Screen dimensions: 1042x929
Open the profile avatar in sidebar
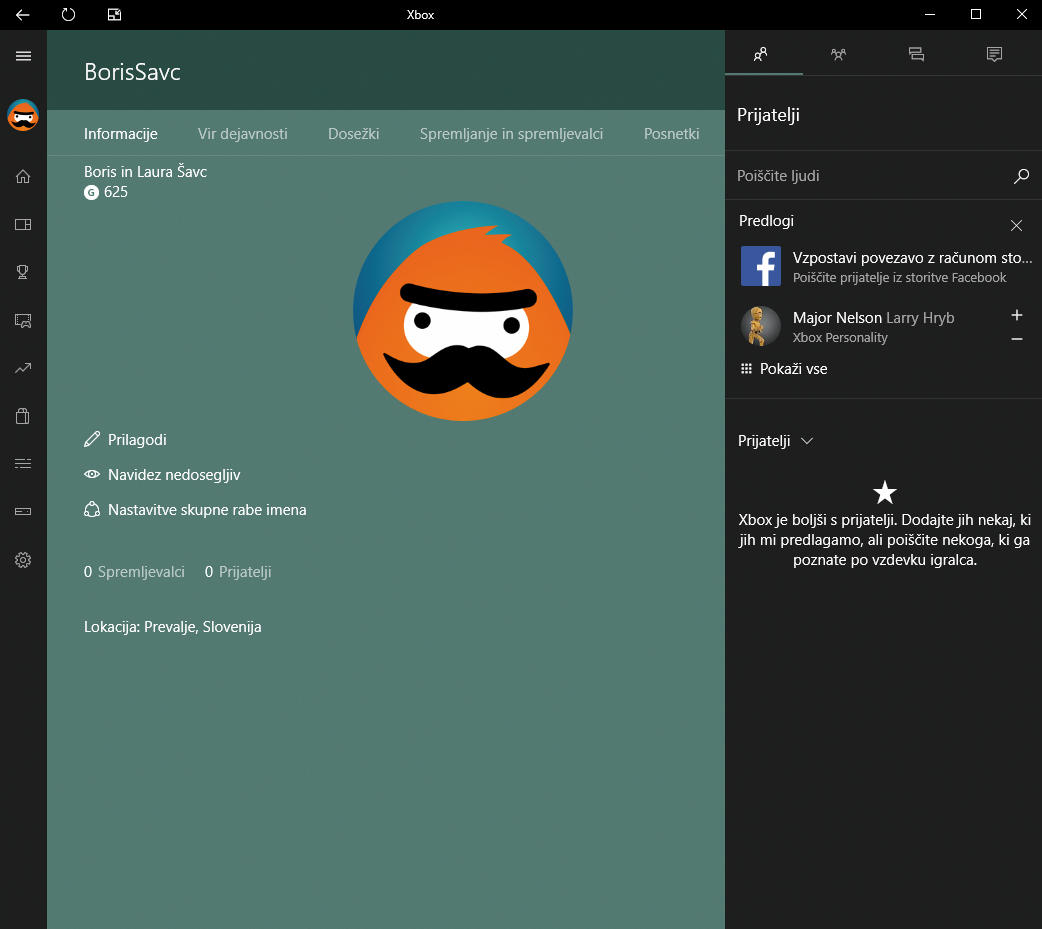pyautogui.click(x=23, y=115)
